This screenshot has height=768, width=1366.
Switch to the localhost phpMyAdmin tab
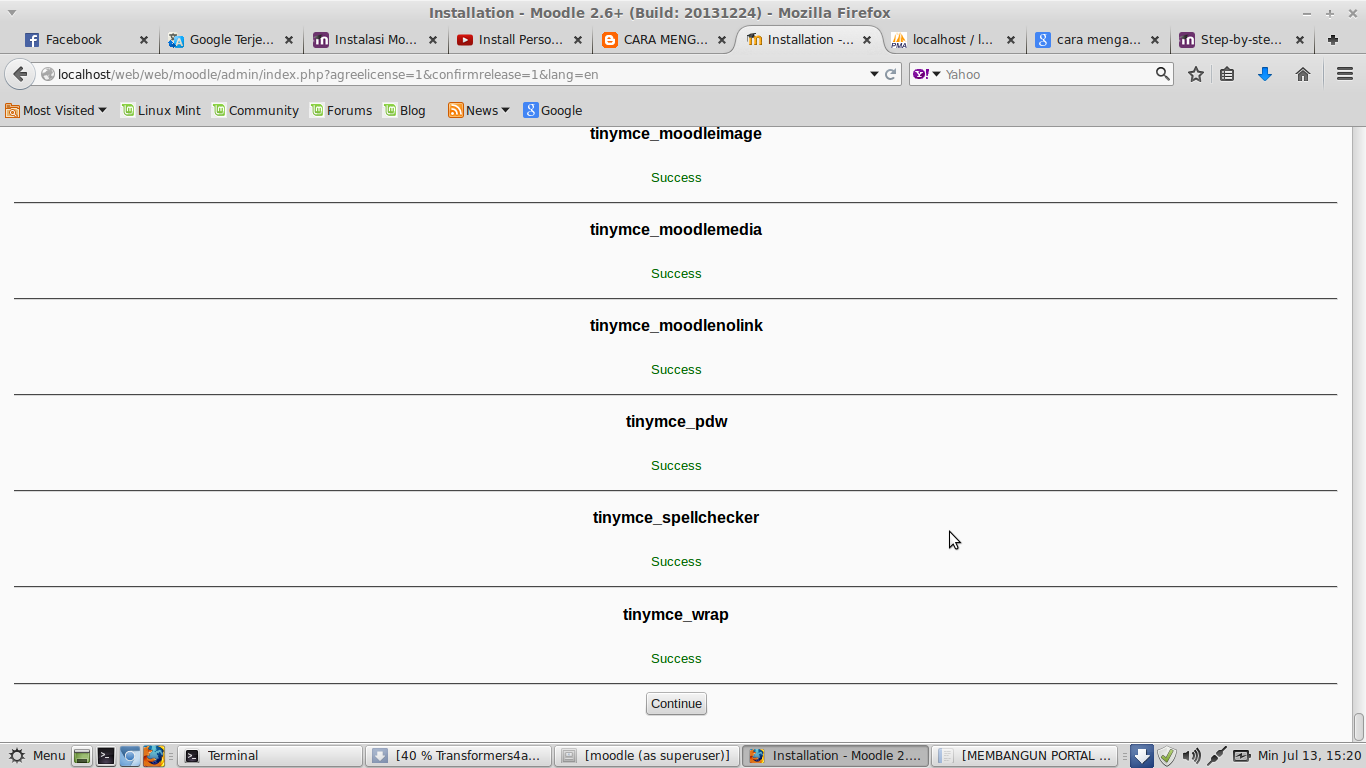click(x=948, y=40)
